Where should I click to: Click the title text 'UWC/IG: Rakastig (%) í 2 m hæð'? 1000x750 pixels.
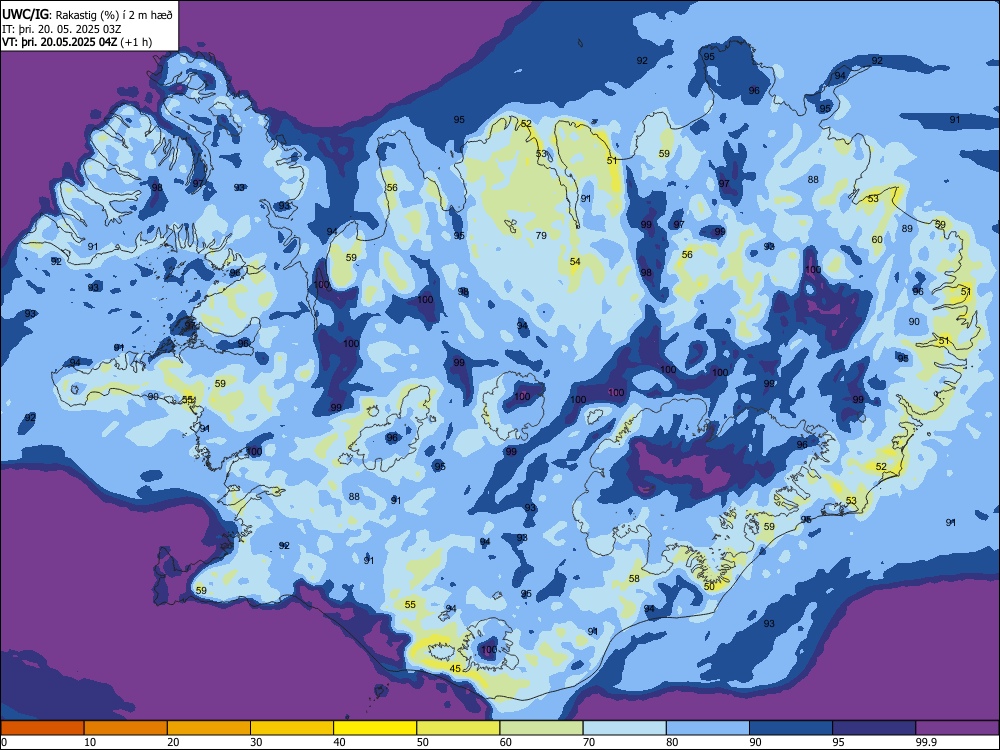[x=87, y=15]
